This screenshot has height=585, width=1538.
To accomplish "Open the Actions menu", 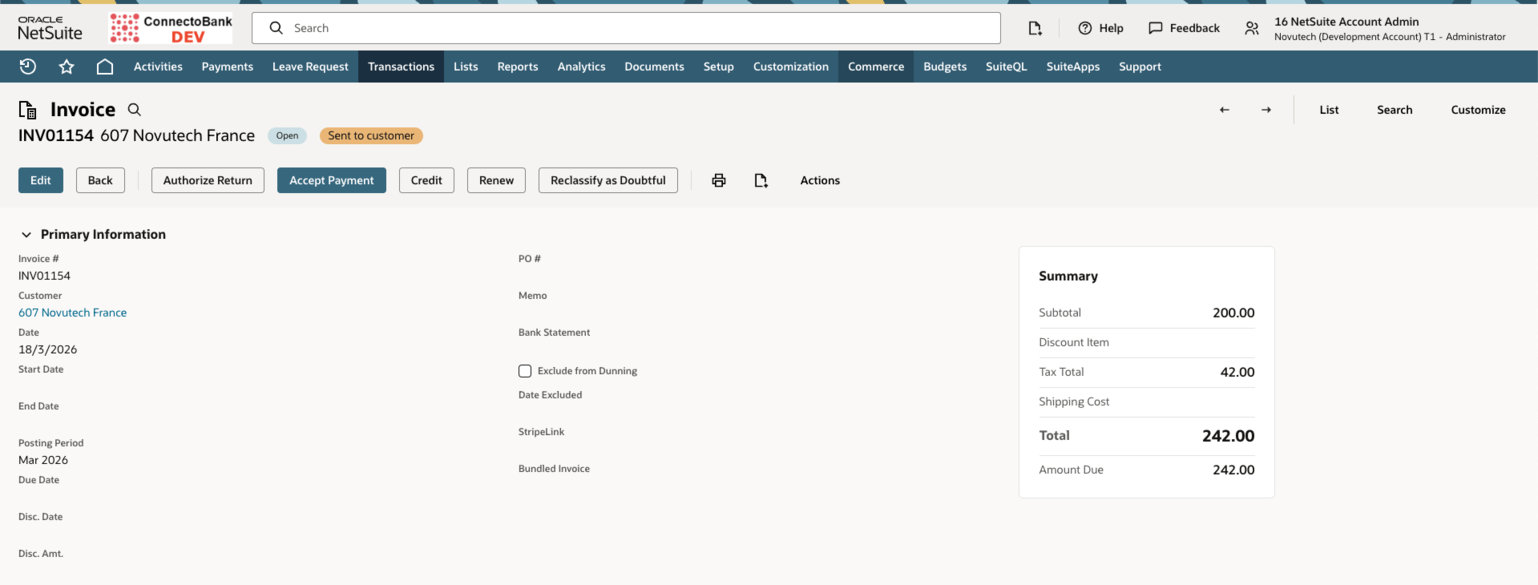I will click(x=819, y=180).
